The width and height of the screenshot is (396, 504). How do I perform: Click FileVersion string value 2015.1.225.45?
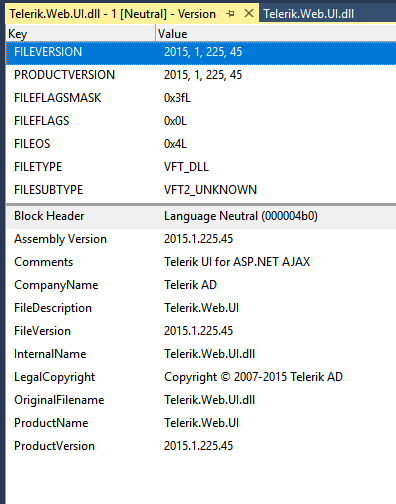tap(198, 331)
